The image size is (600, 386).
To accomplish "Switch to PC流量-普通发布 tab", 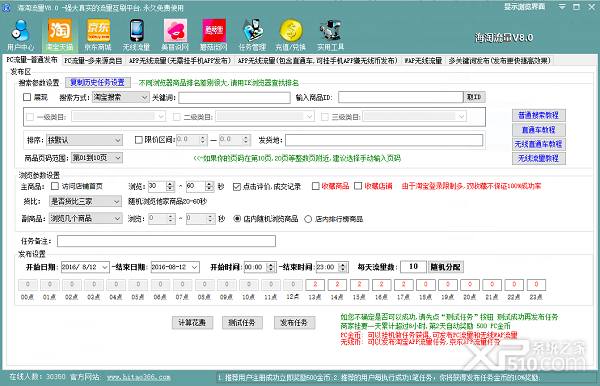I will pos(32,60).
